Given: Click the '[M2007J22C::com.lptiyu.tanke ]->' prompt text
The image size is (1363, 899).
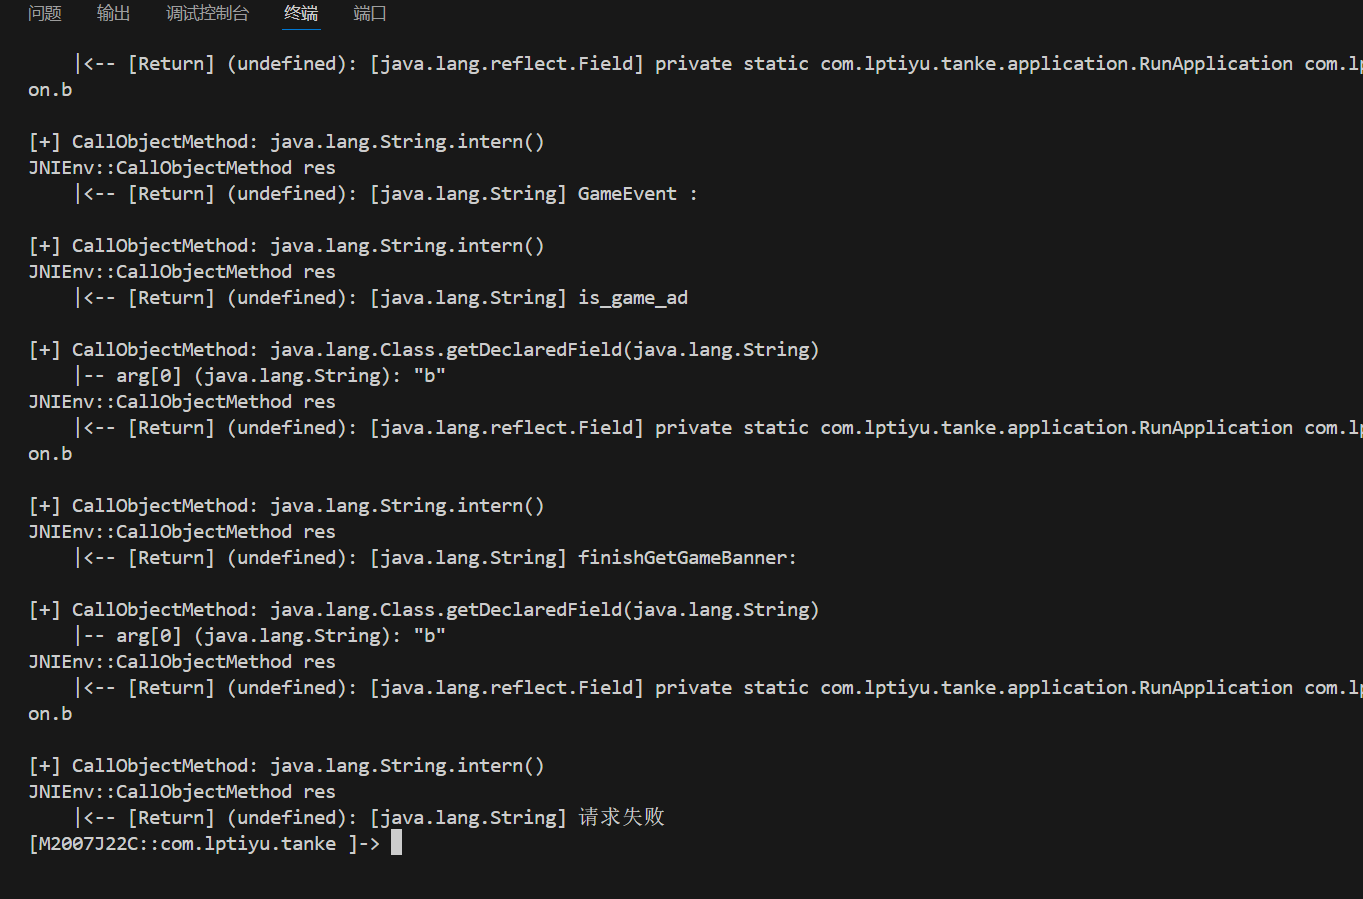Looking at the screenshot, I should [x=204, y=844].
